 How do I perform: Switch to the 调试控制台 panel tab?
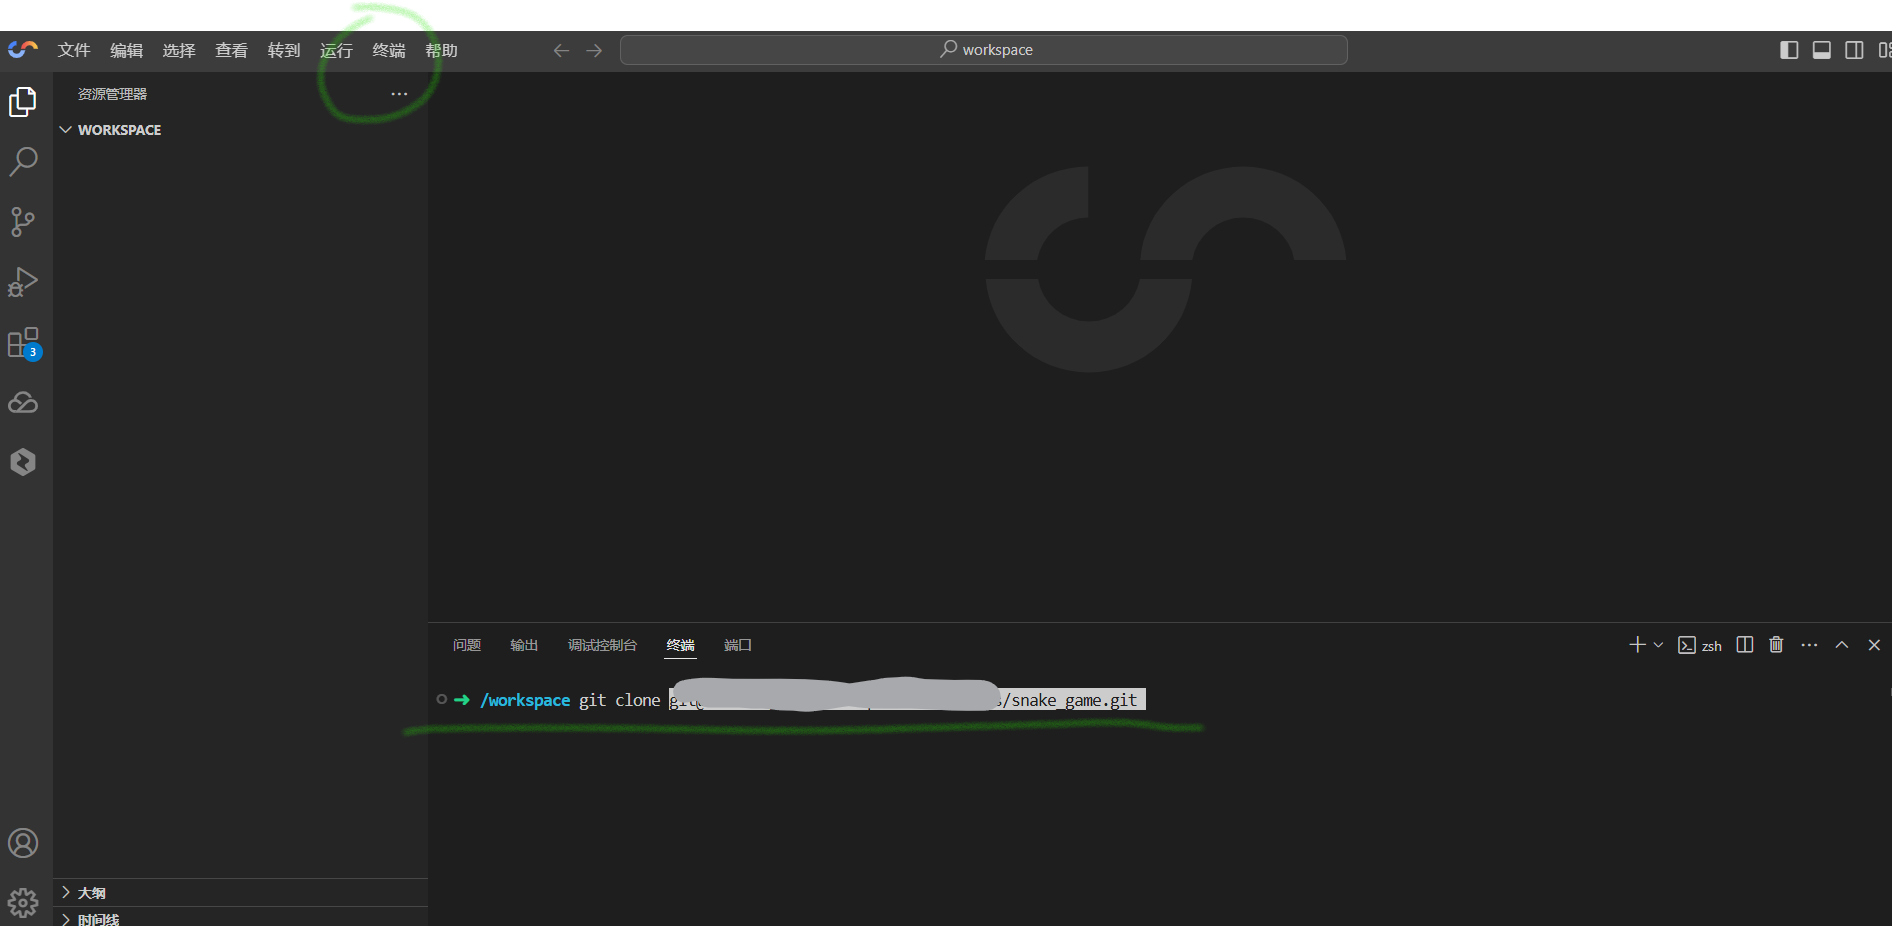tap(602, 645)
